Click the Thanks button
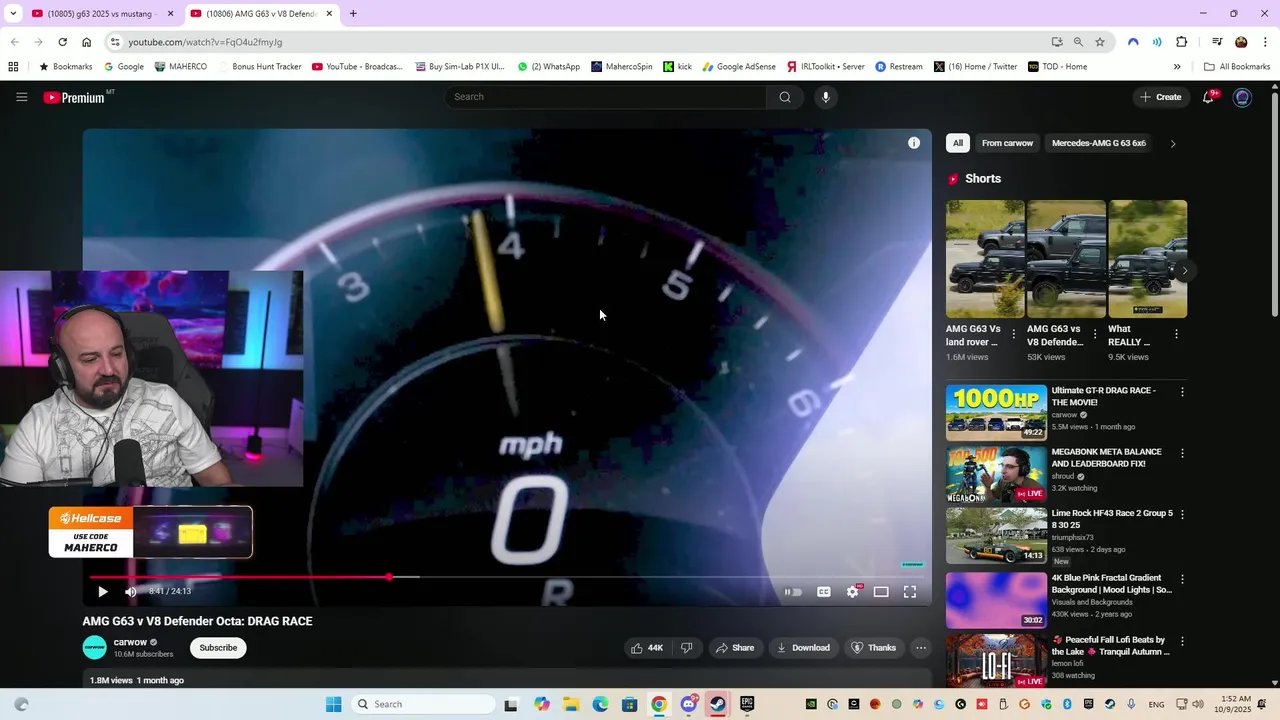 (874, 648)
